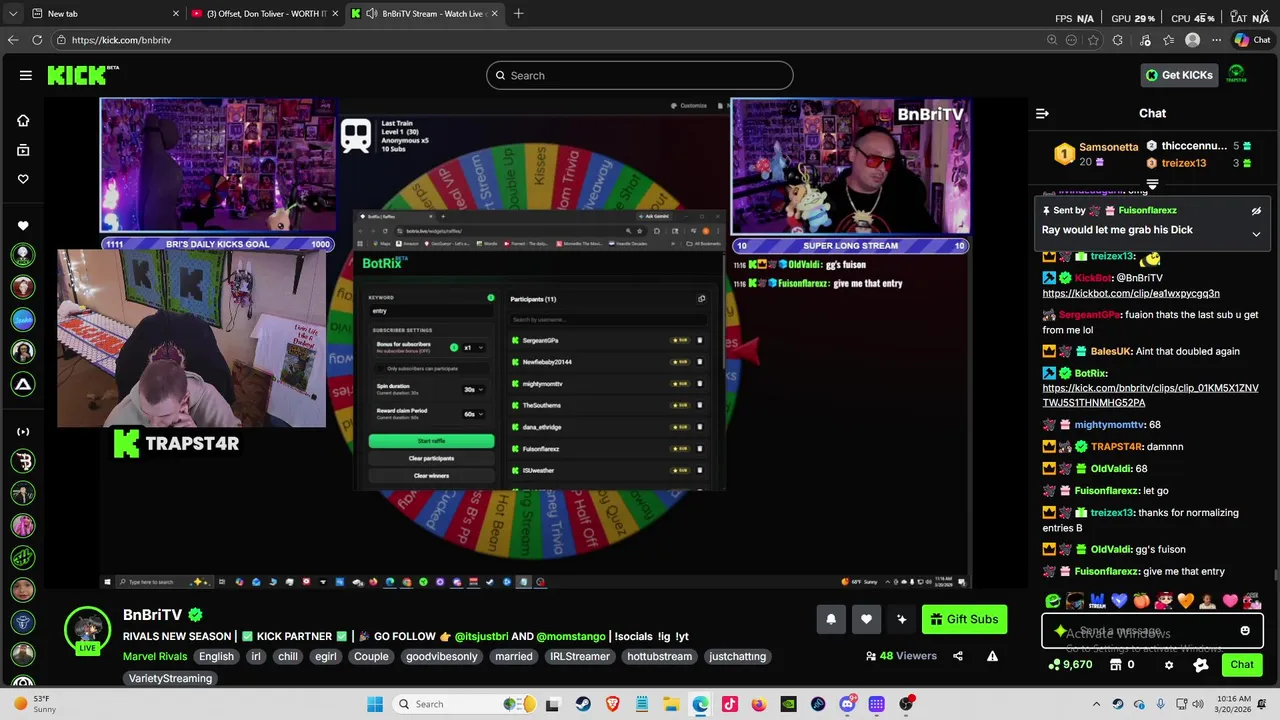Click the Windows taskbar Search box
Image resolution: width=1280 pixels, height=720 pixels.
click(x=462, y=704)
